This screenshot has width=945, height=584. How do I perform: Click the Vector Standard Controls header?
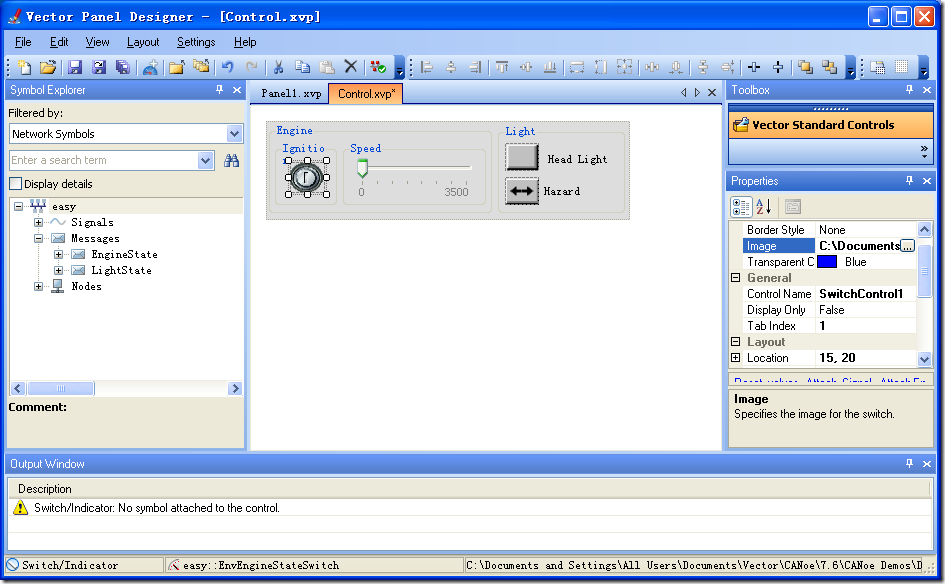(x=830, y=125)
